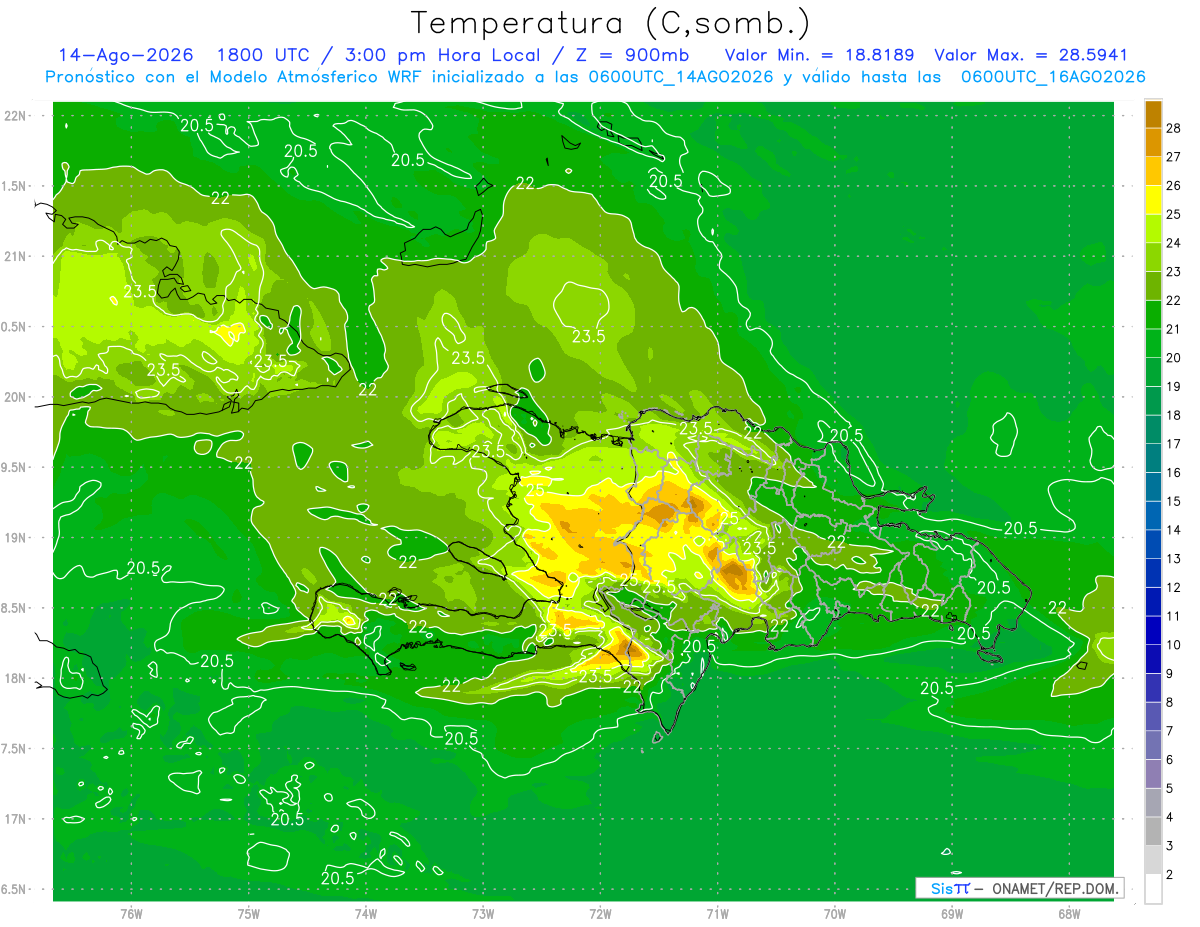This screenshot has height=927, width=1200.
Task: Click the "70W" longitude axis label
Action: point(835,913)
